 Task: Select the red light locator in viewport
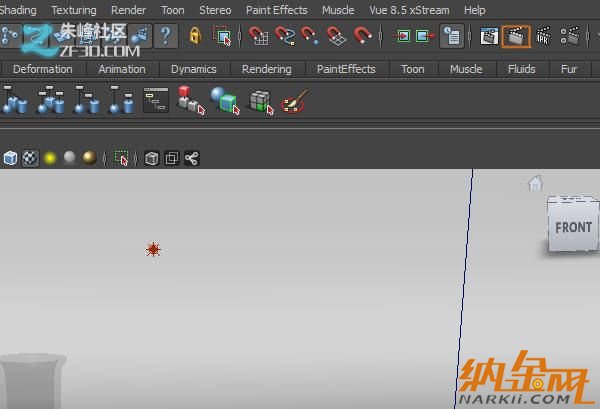(x=153, y=249)
